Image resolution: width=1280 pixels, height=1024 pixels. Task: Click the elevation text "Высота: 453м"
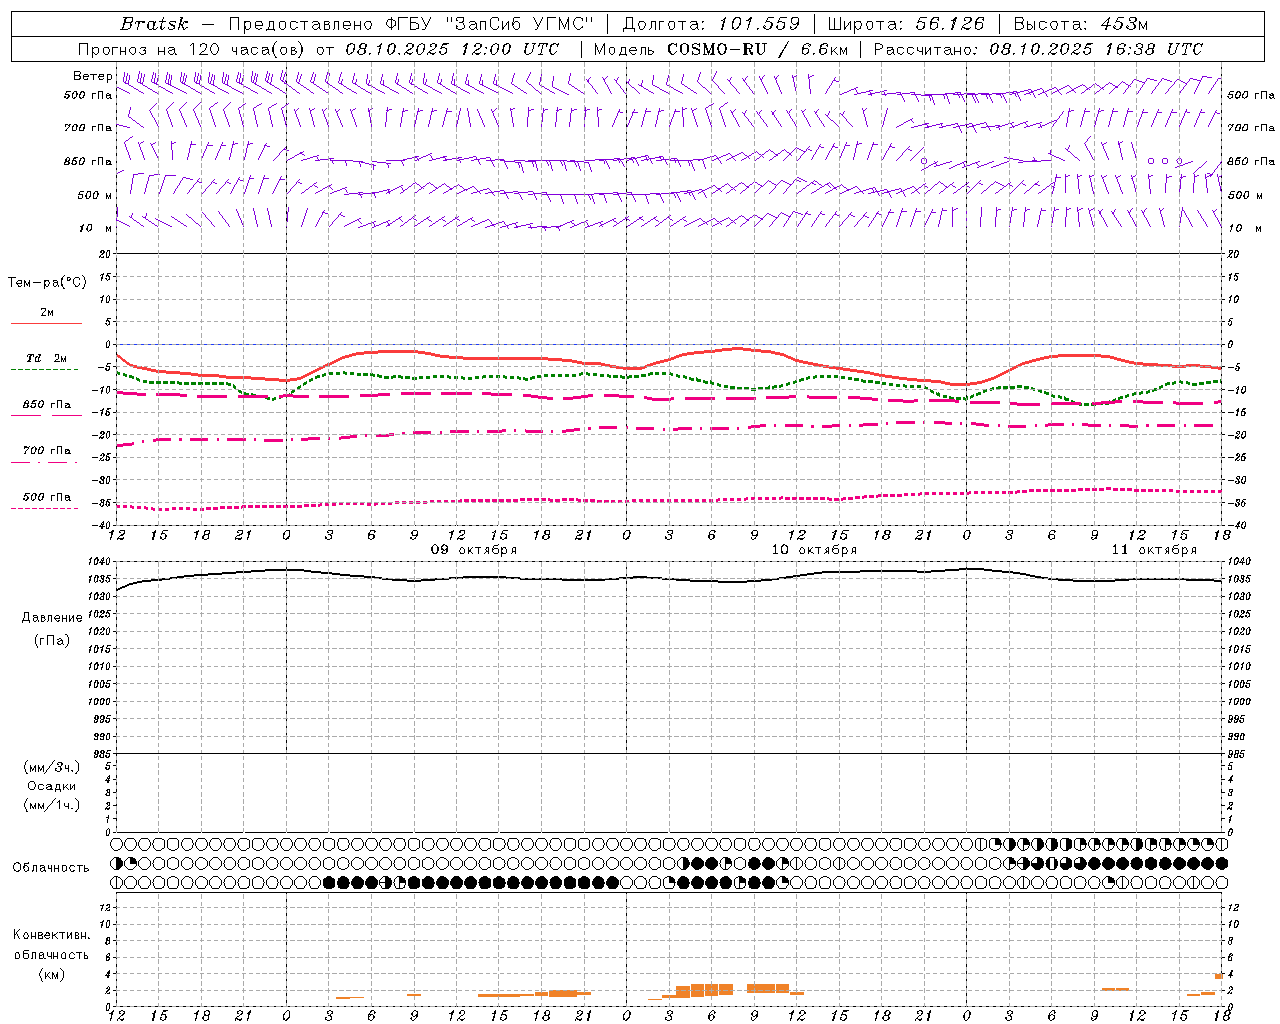[x=1081, y=24]
